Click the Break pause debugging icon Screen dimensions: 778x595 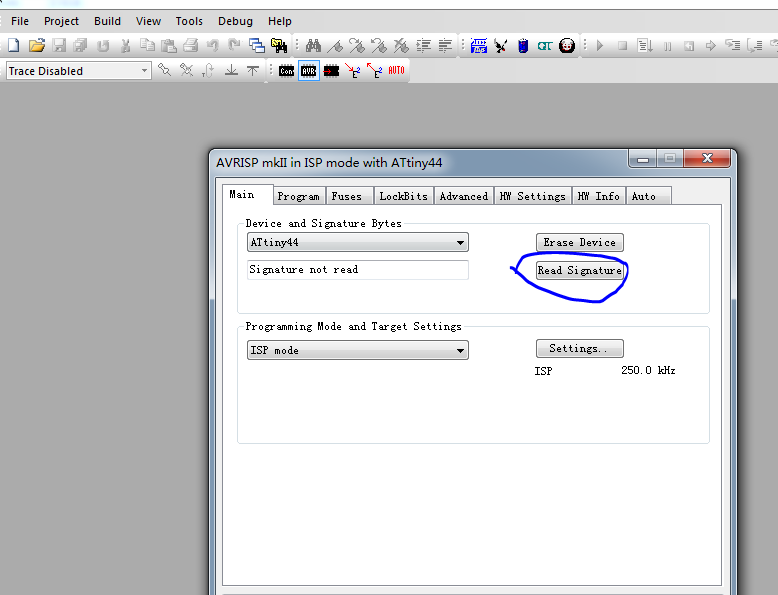coord(667,46)
